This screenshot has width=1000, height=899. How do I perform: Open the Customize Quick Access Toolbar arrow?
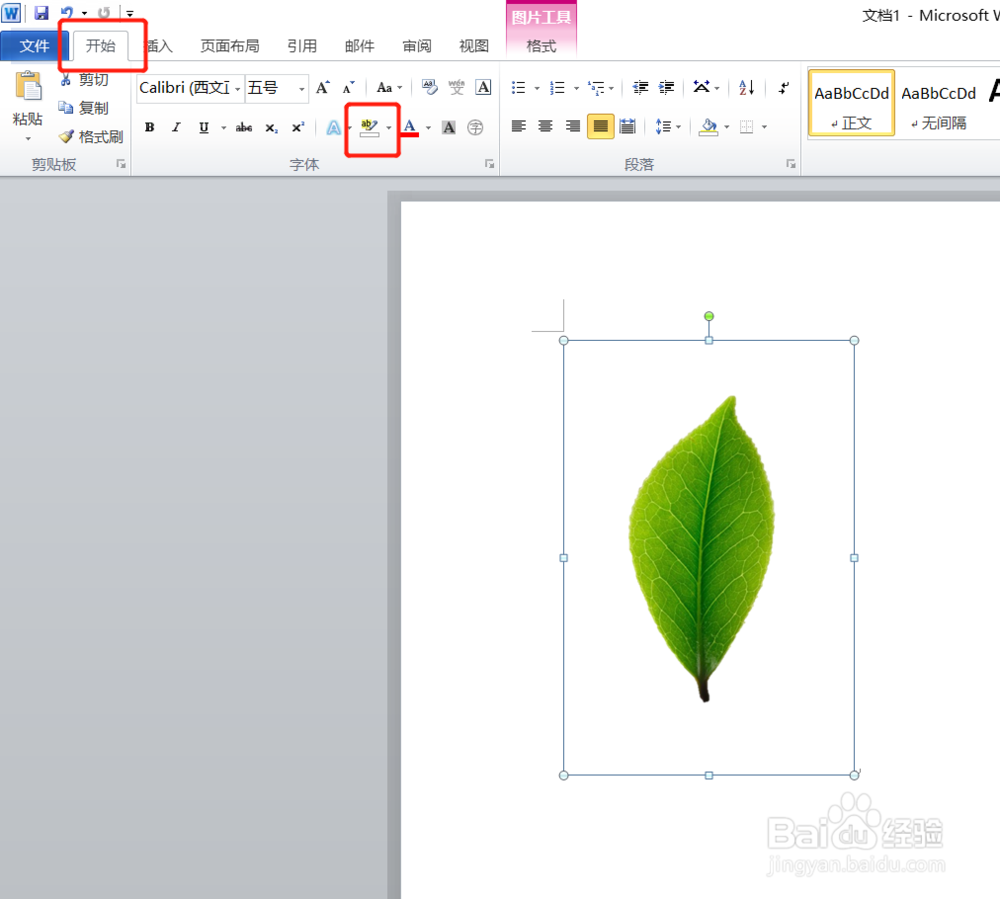click(x=129, y=13)
